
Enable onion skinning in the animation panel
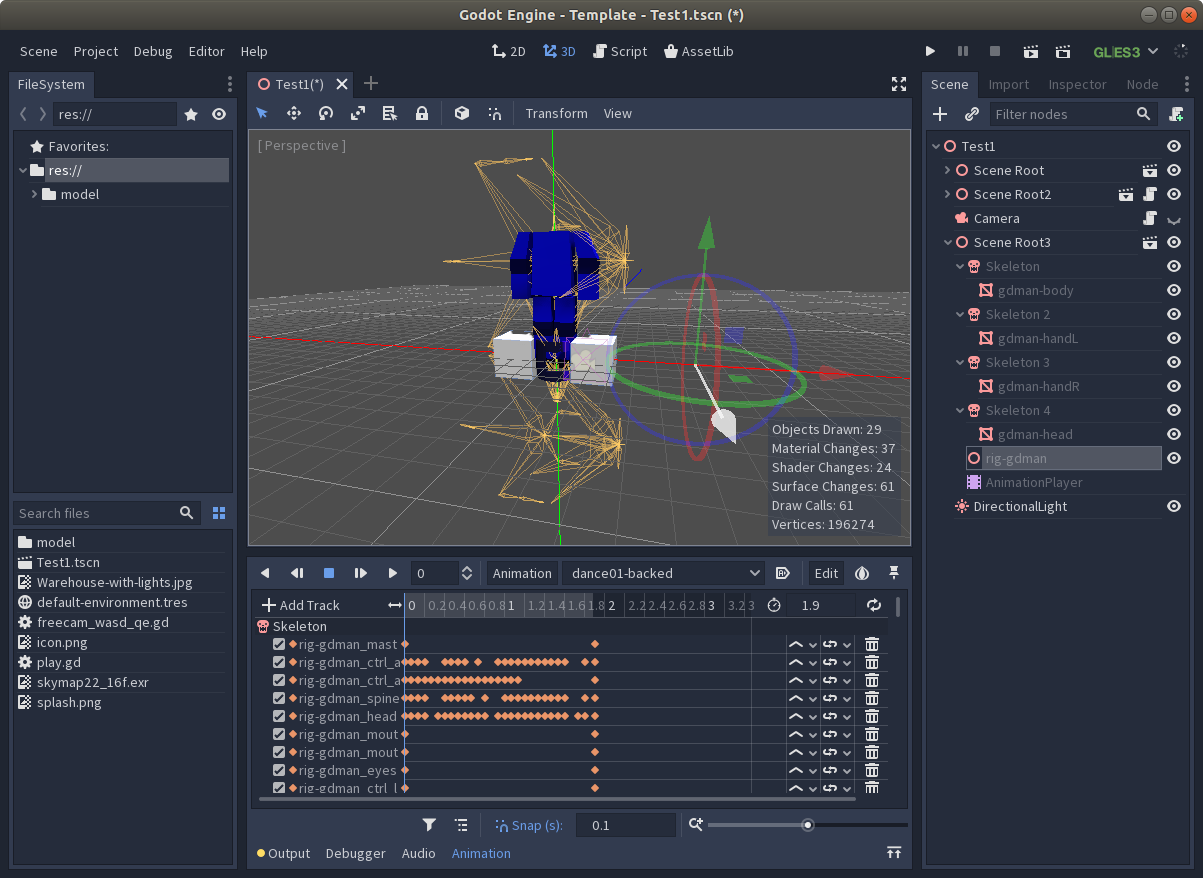(x=861, y=572)
